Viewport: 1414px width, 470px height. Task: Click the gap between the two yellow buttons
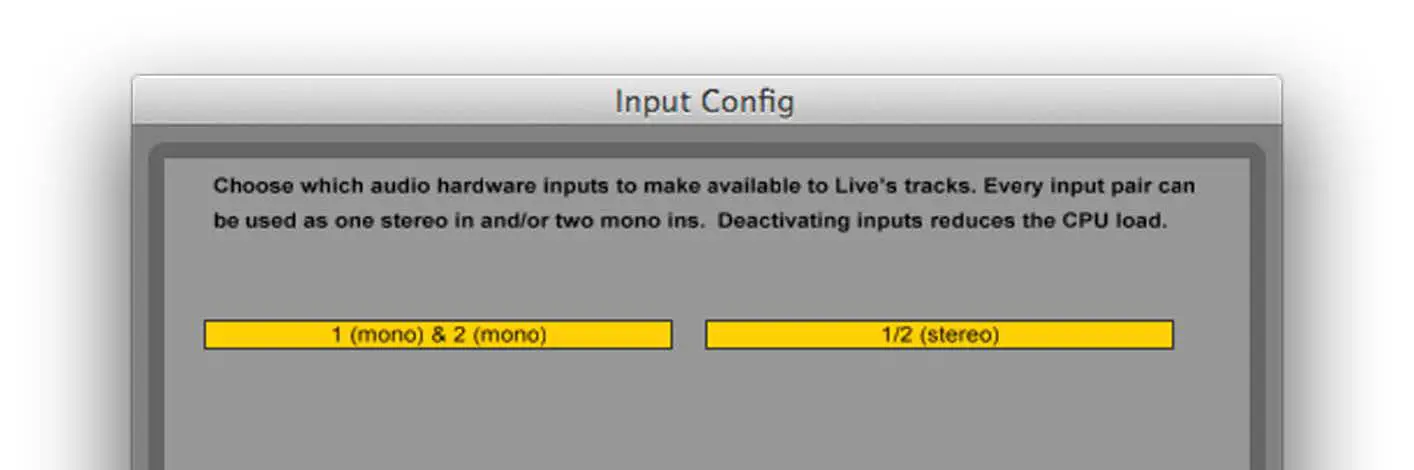point(688,335)
